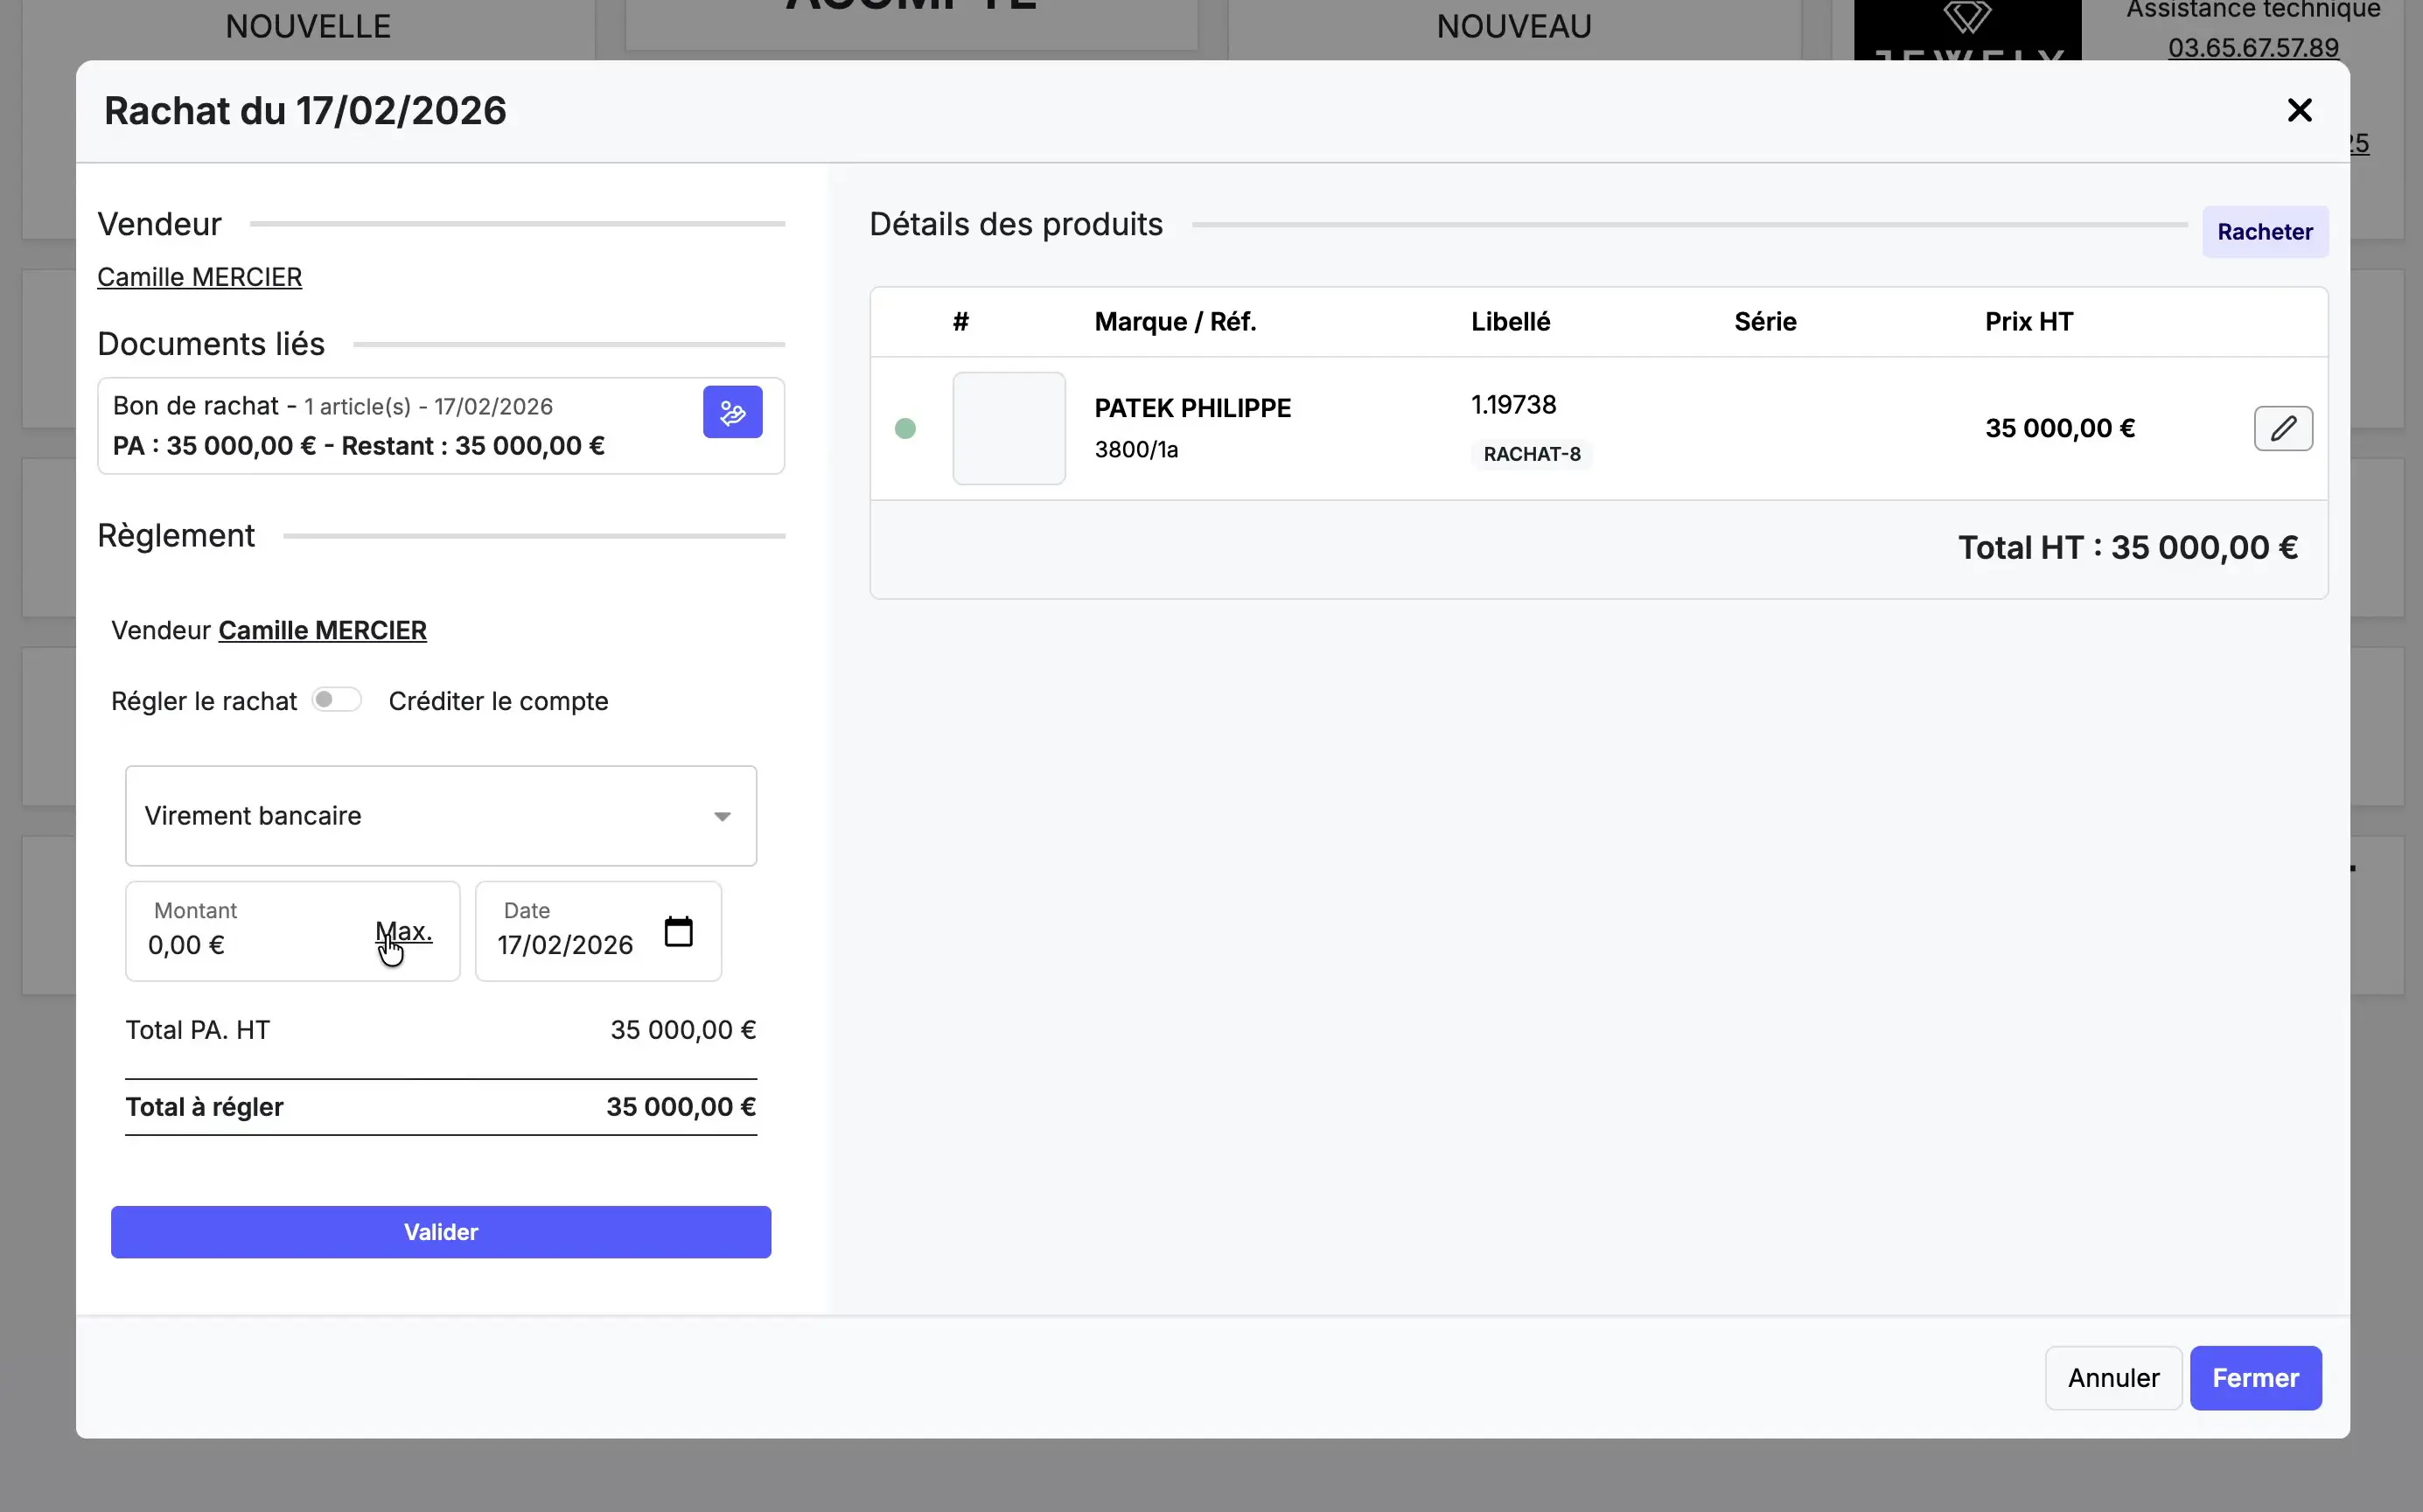Click the Créditer le compte label
This screenshot has height=1512, width=2423.
click(x=498, y=701)
